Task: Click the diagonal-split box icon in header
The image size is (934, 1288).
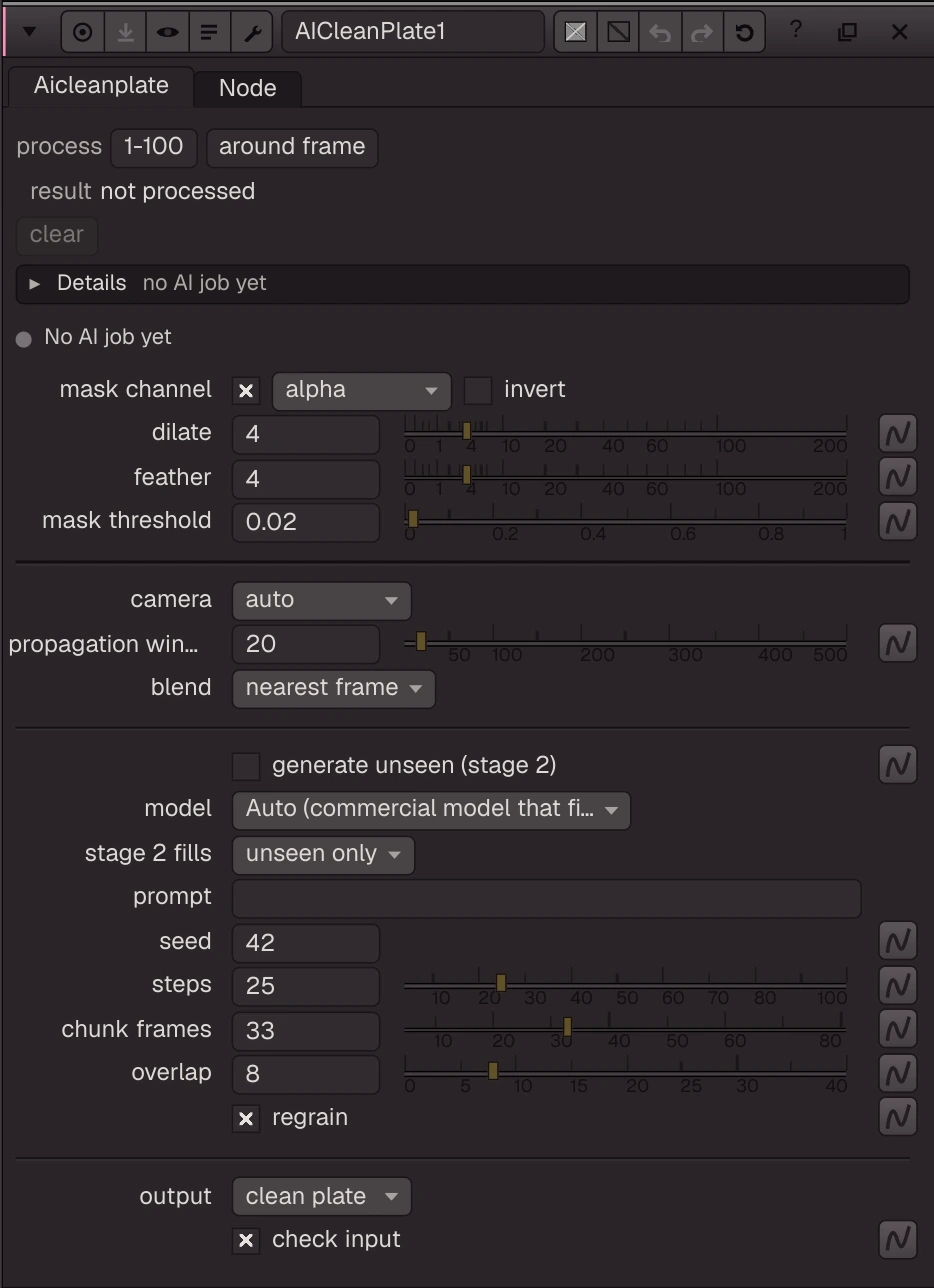Action: pos(618,32)
